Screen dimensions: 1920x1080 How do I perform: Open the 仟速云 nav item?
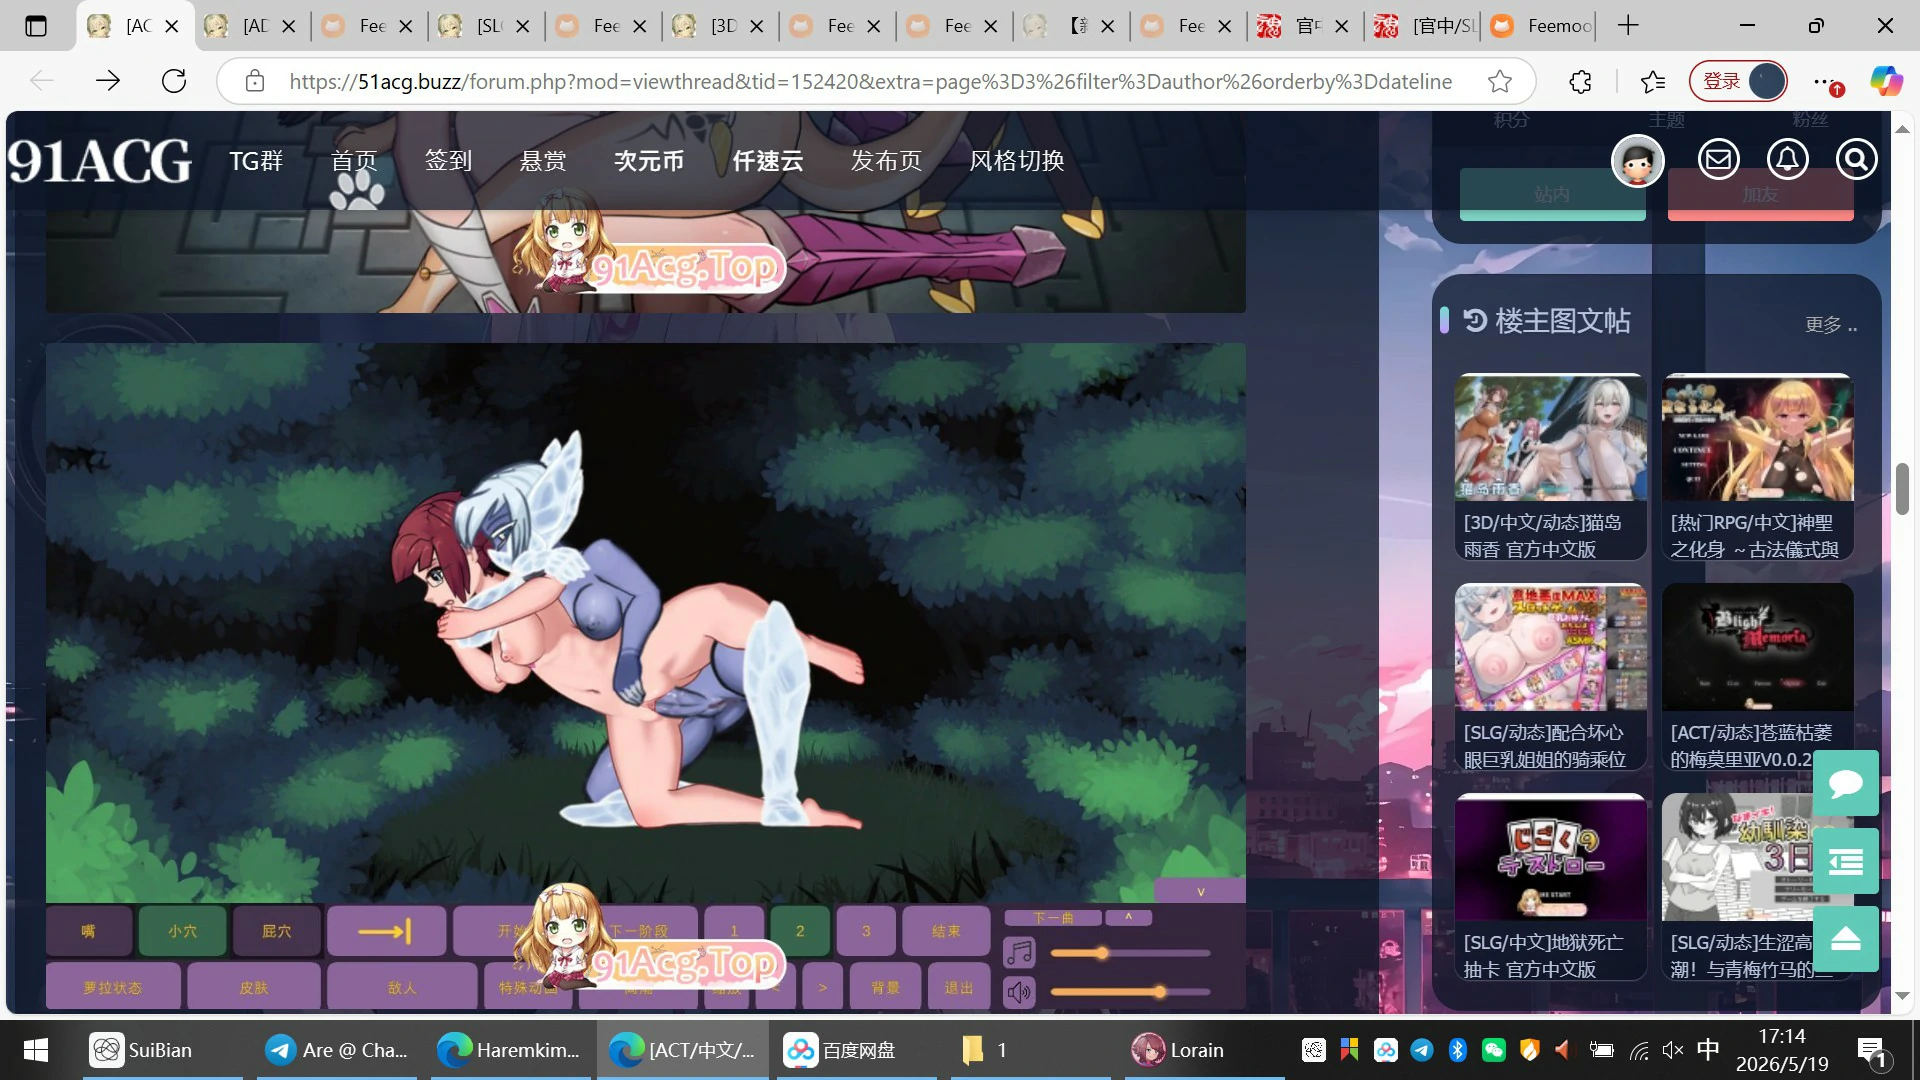click(768, 161)
